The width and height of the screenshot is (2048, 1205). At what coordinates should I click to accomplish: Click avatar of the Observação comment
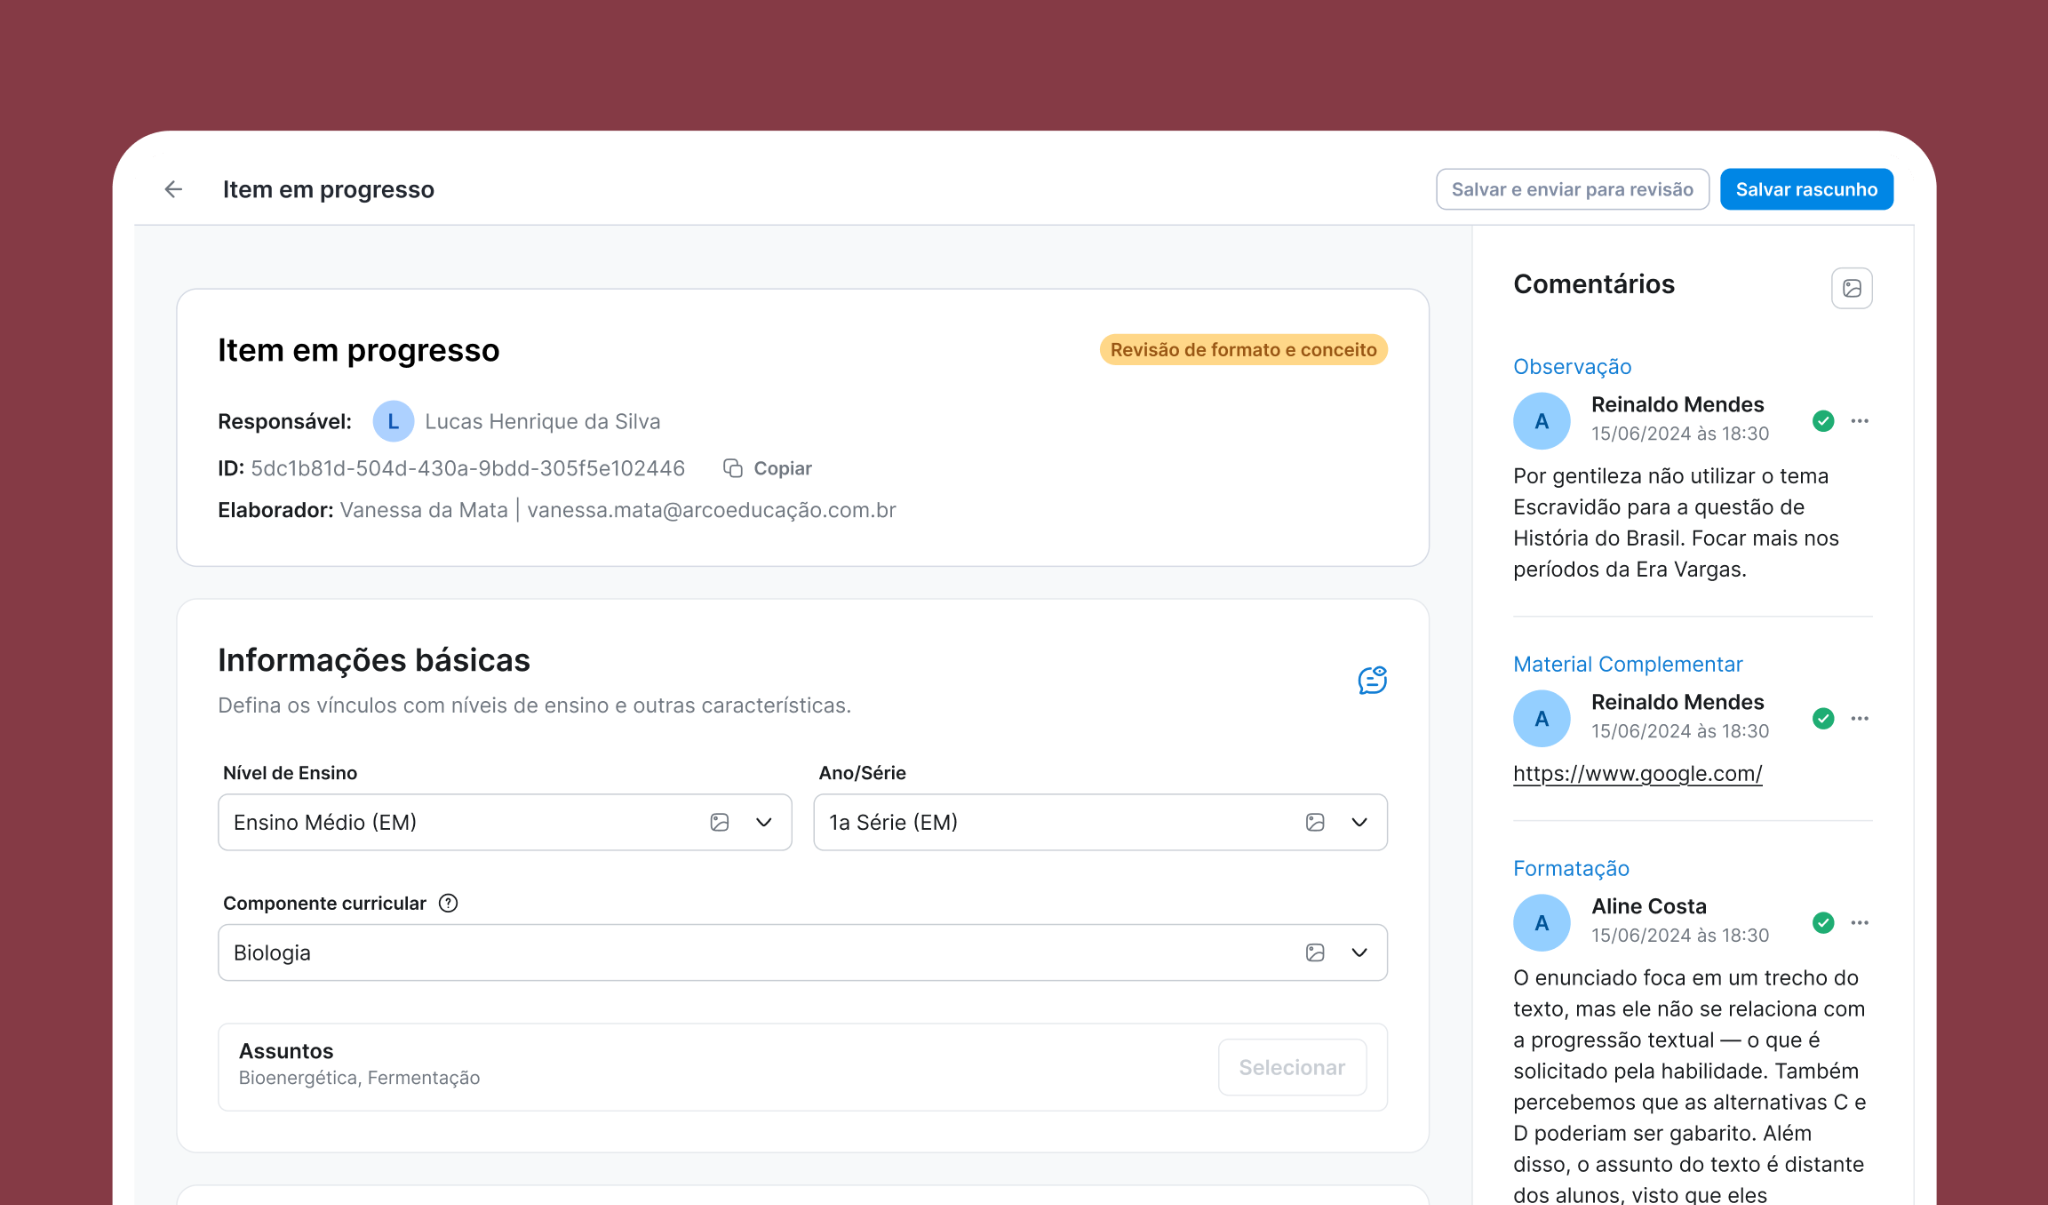pos(1542,420)
